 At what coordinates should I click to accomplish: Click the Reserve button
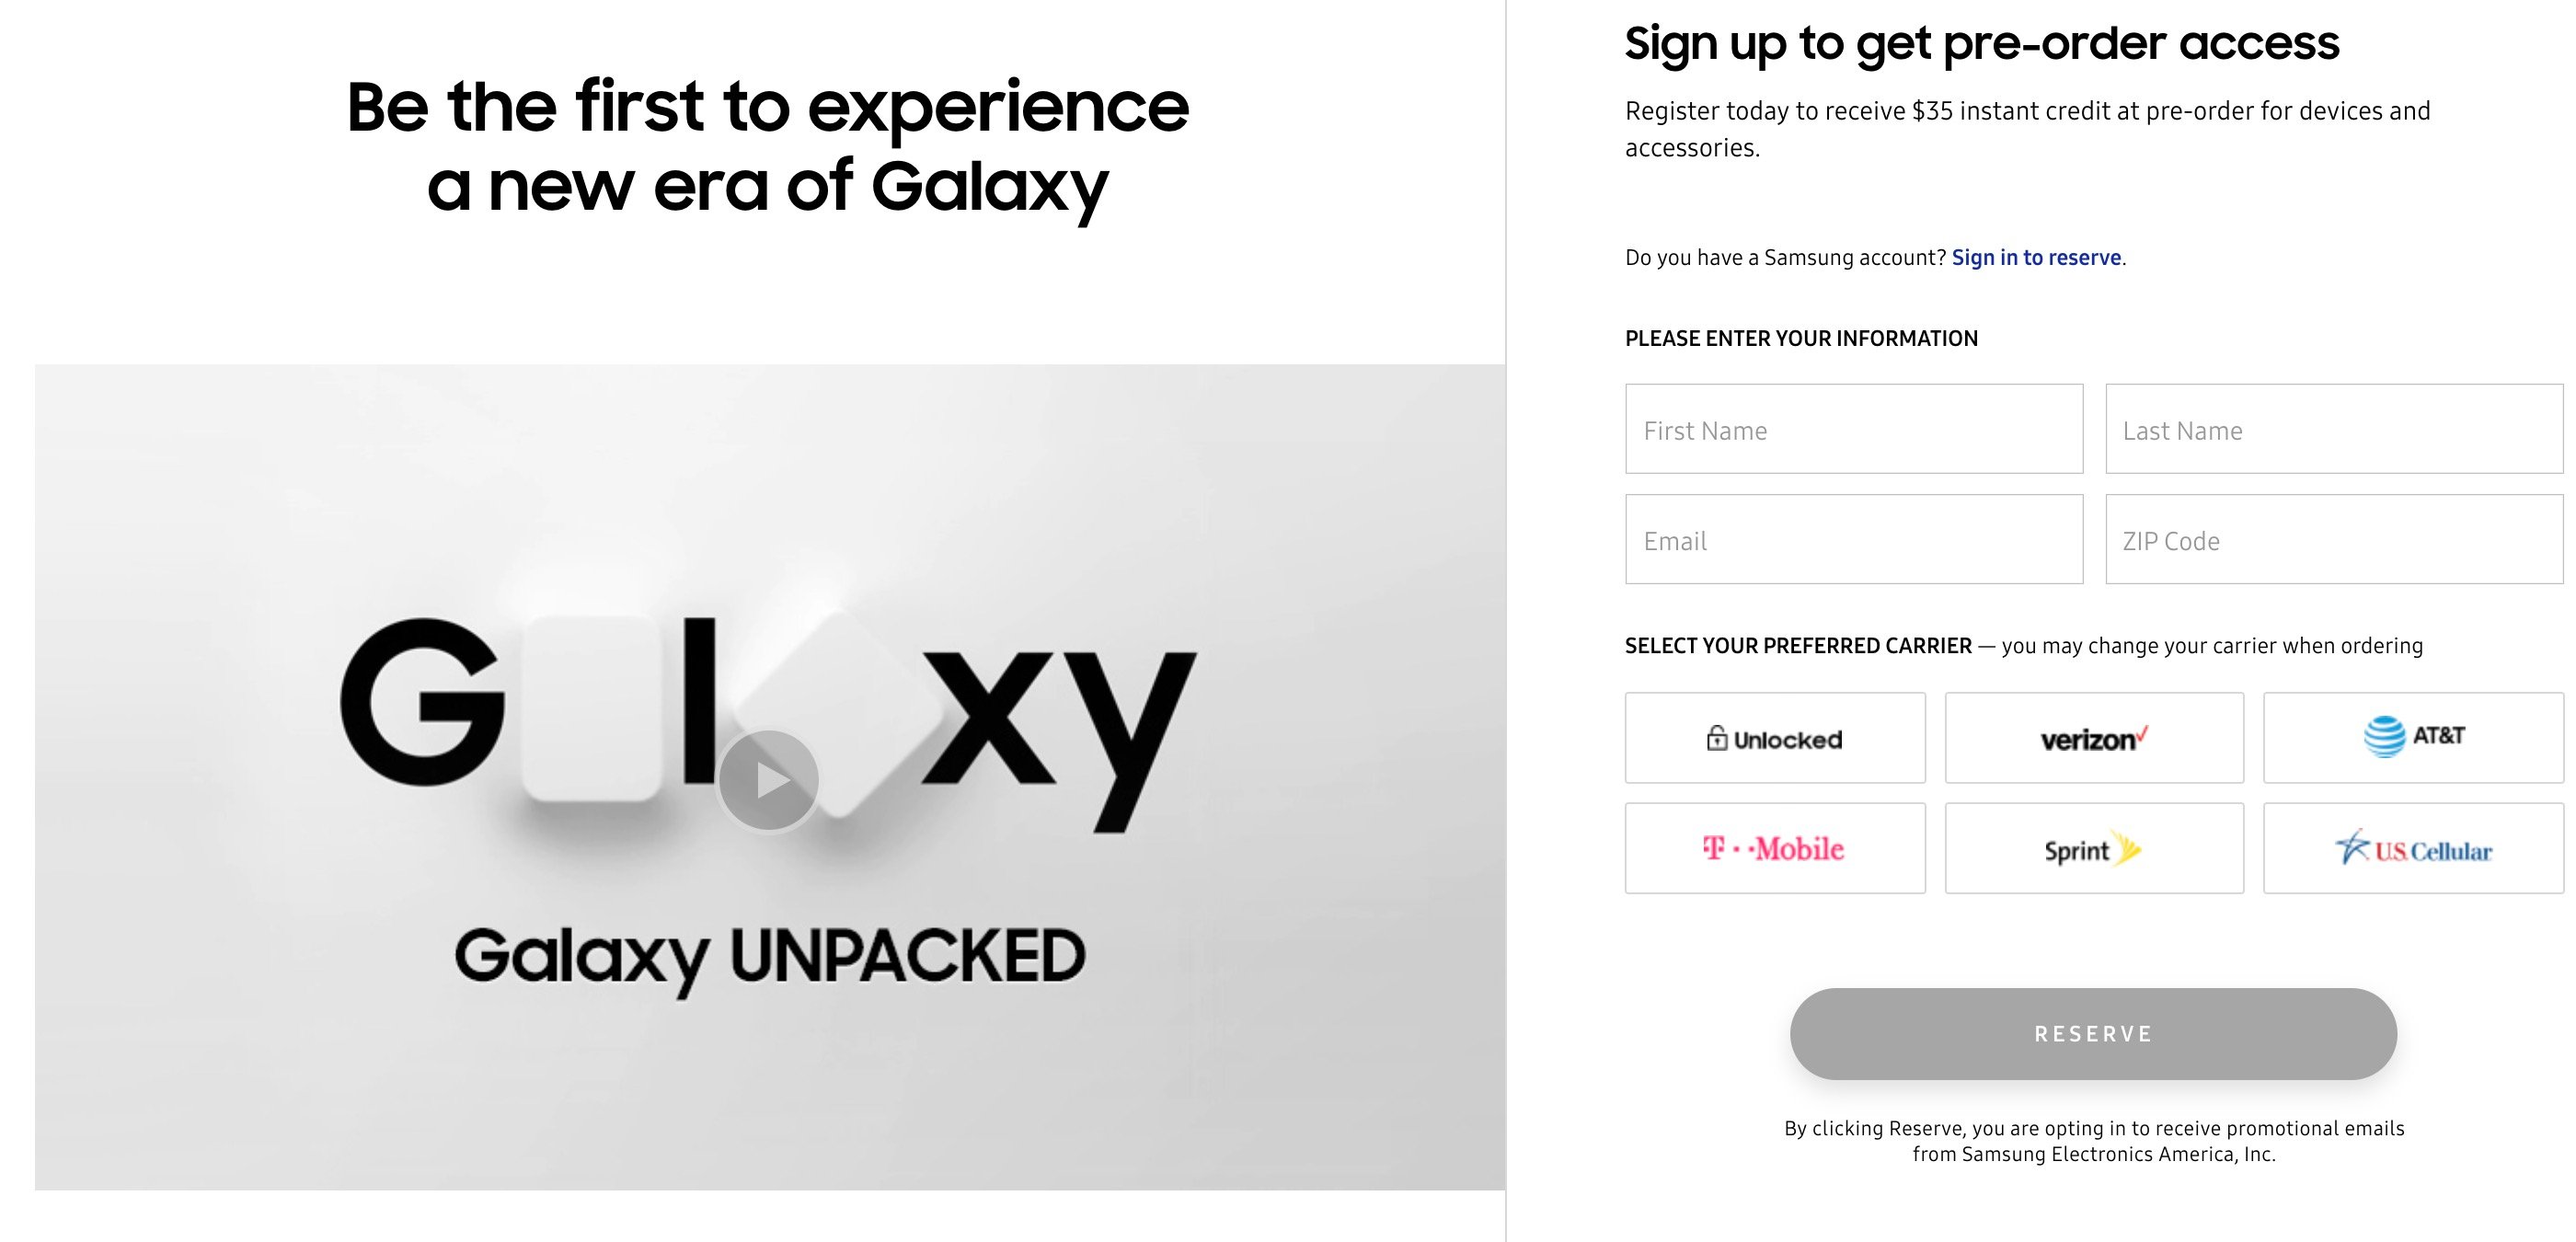tap(2093, 1034)
